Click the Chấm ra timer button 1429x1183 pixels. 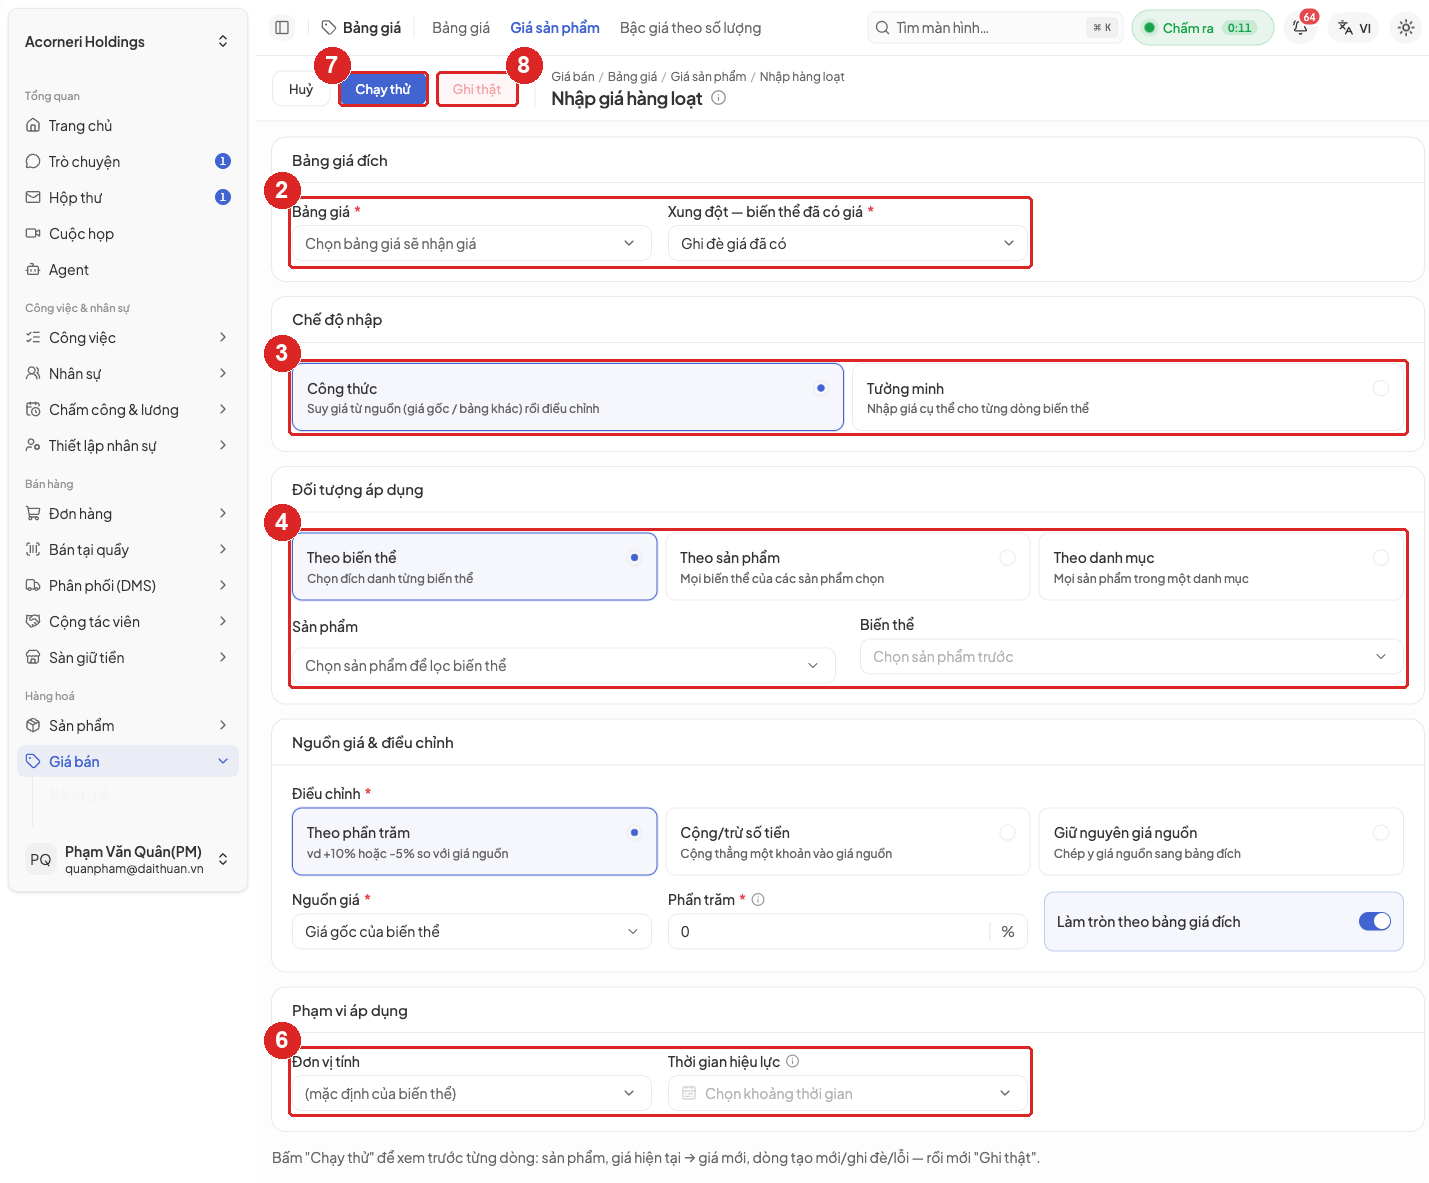tap(1202, 28)
